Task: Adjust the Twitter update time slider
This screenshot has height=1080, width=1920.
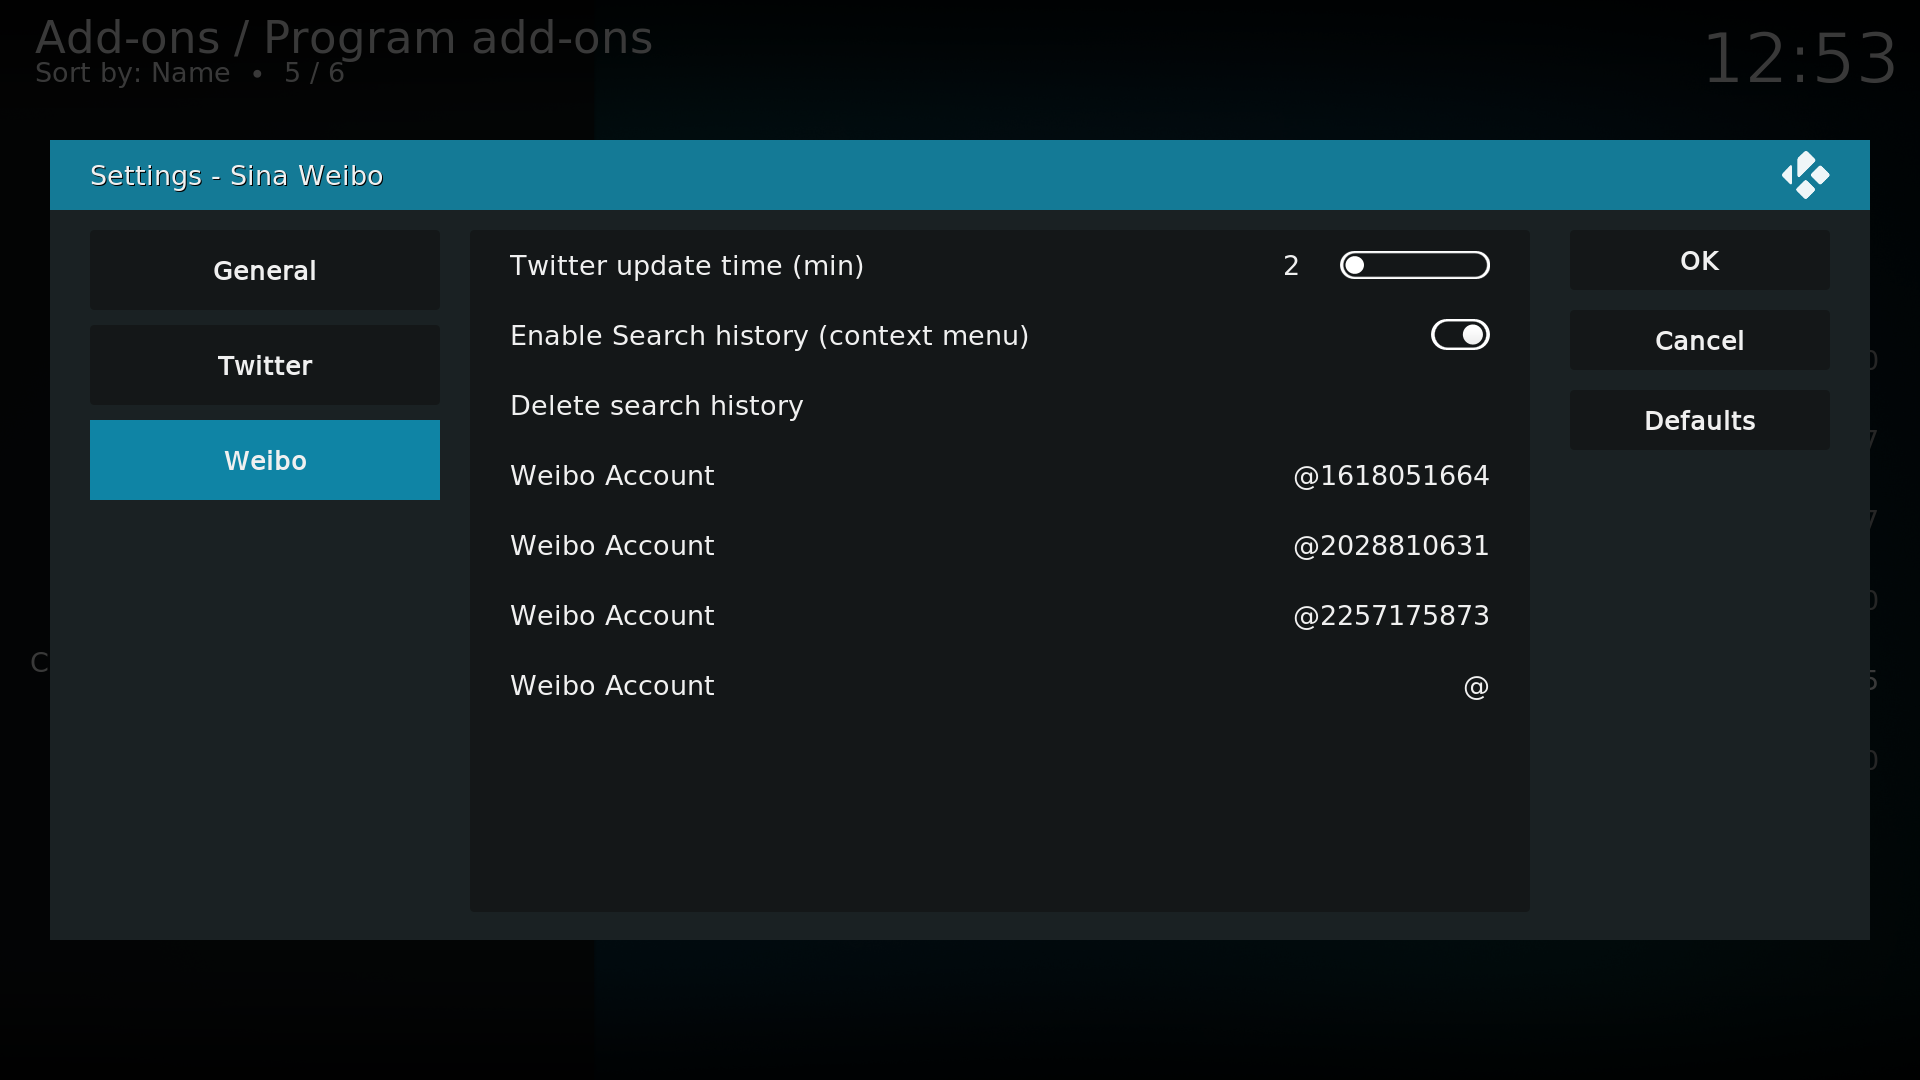Action: tap(1414, 265)
